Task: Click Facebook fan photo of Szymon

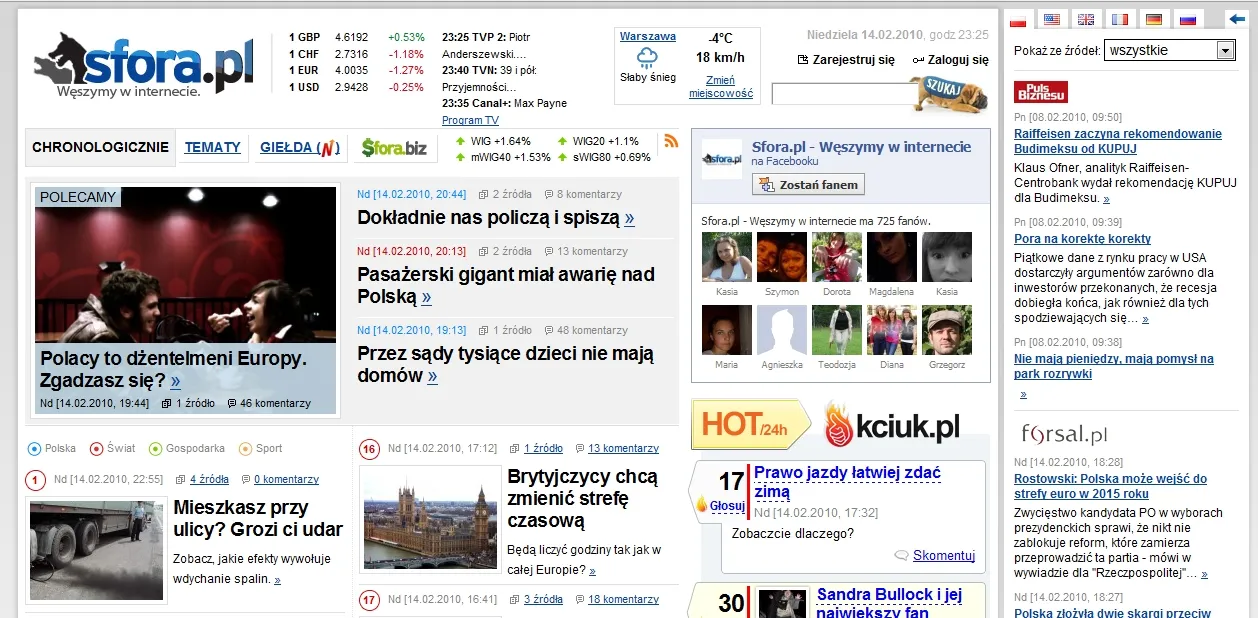Action: pyautogui.click(x=782, y=257)
